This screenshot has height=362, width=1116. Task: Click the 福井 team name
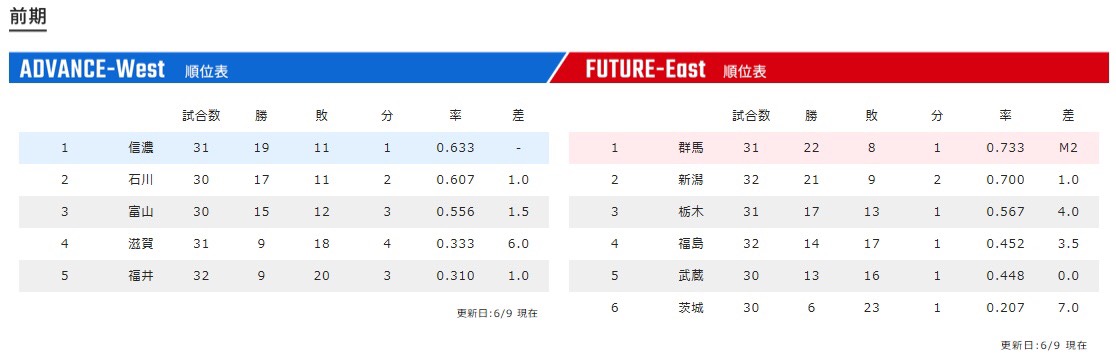pos(141,276)
